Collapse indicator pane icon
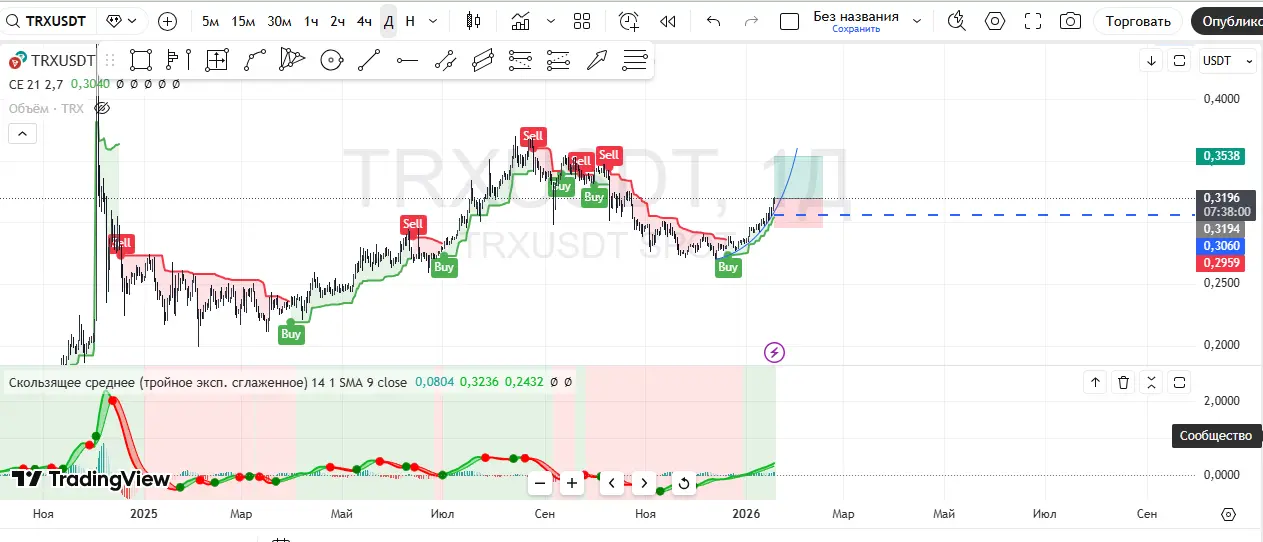The height and width of the screenshot is (542, 1263). pyautogui.click(x=1151, y=382)
